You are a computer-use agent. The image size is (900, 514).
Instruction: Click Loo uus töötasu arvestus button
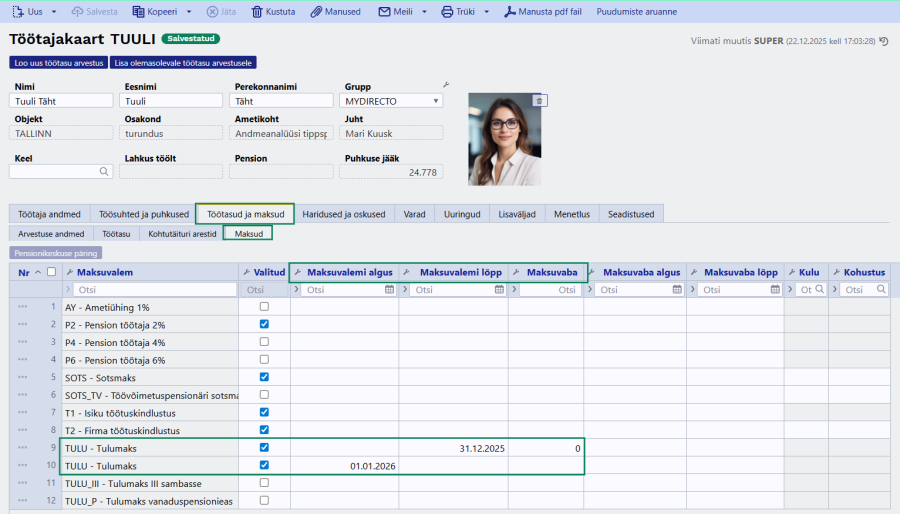(x=58, y=62)
